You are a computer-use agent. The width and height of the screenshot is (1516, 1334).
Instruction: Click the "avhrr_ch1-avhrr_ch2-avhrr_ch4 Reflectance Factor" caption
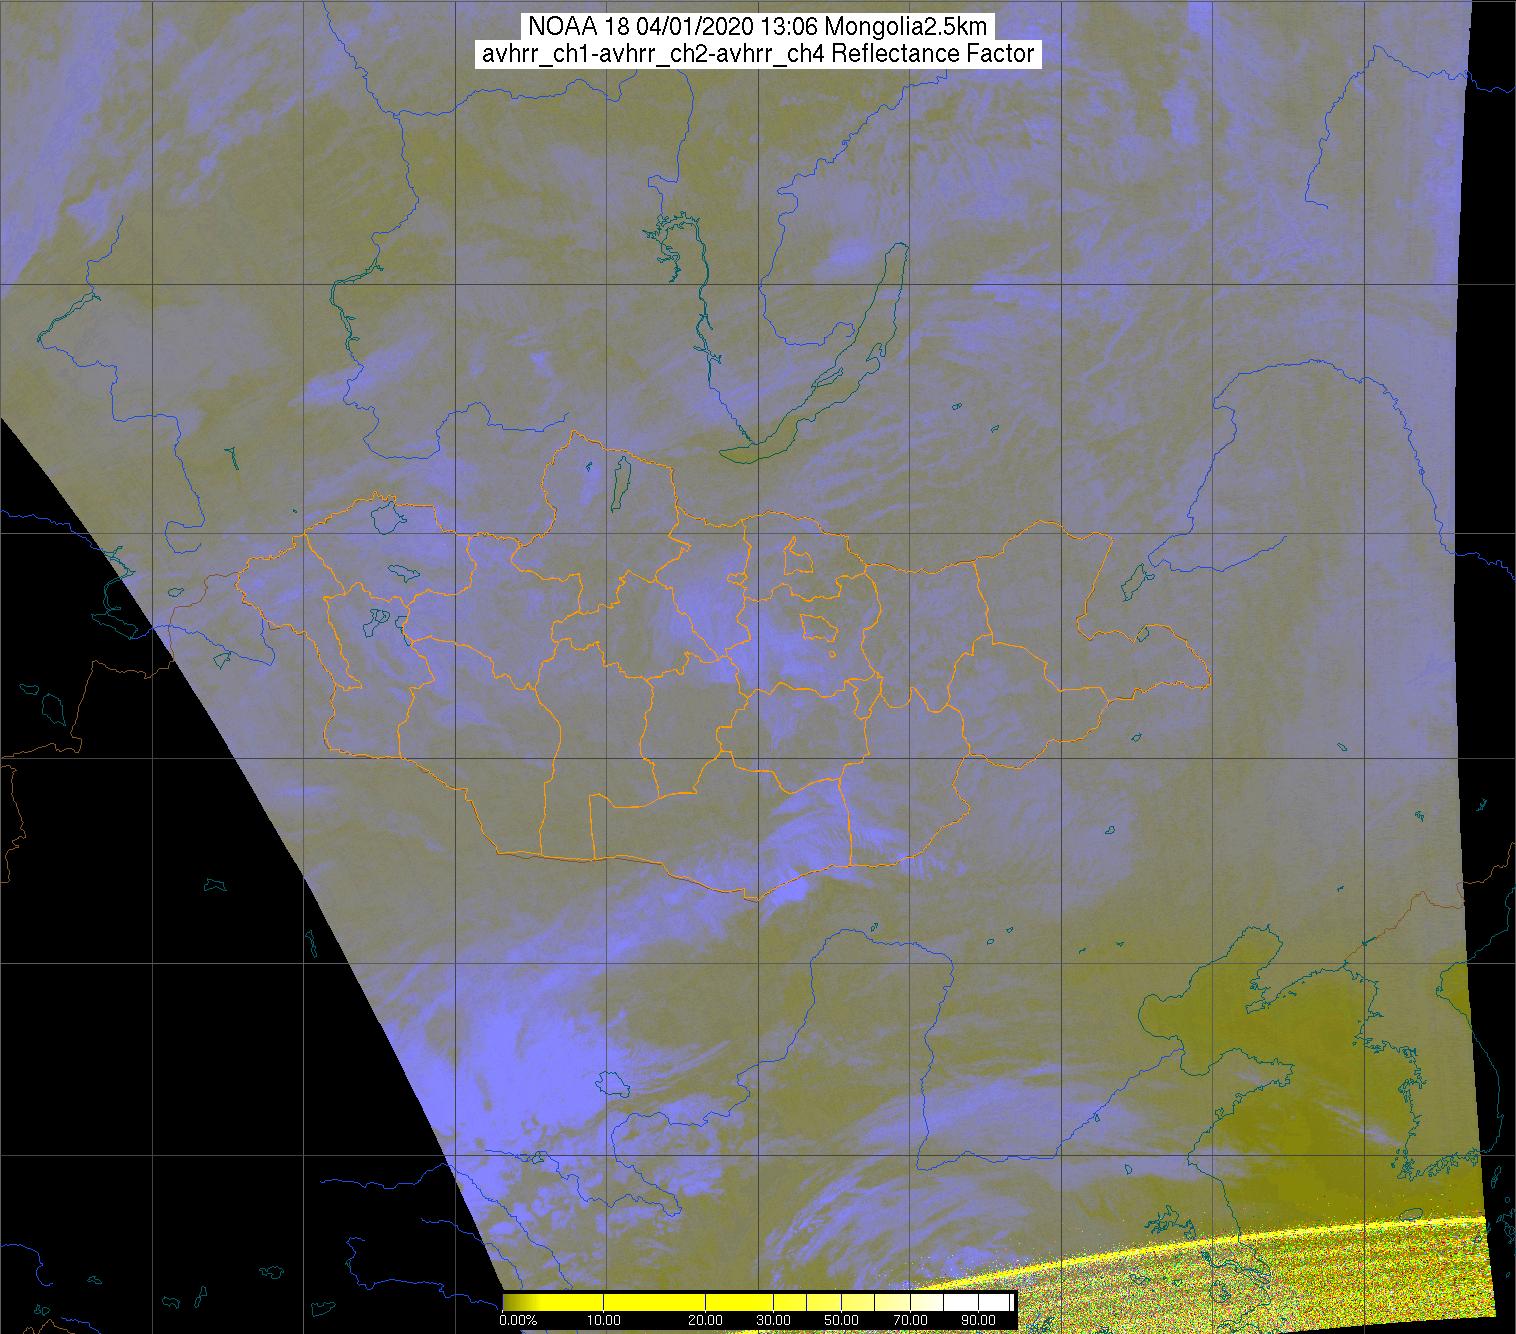[x=758, y=54]
